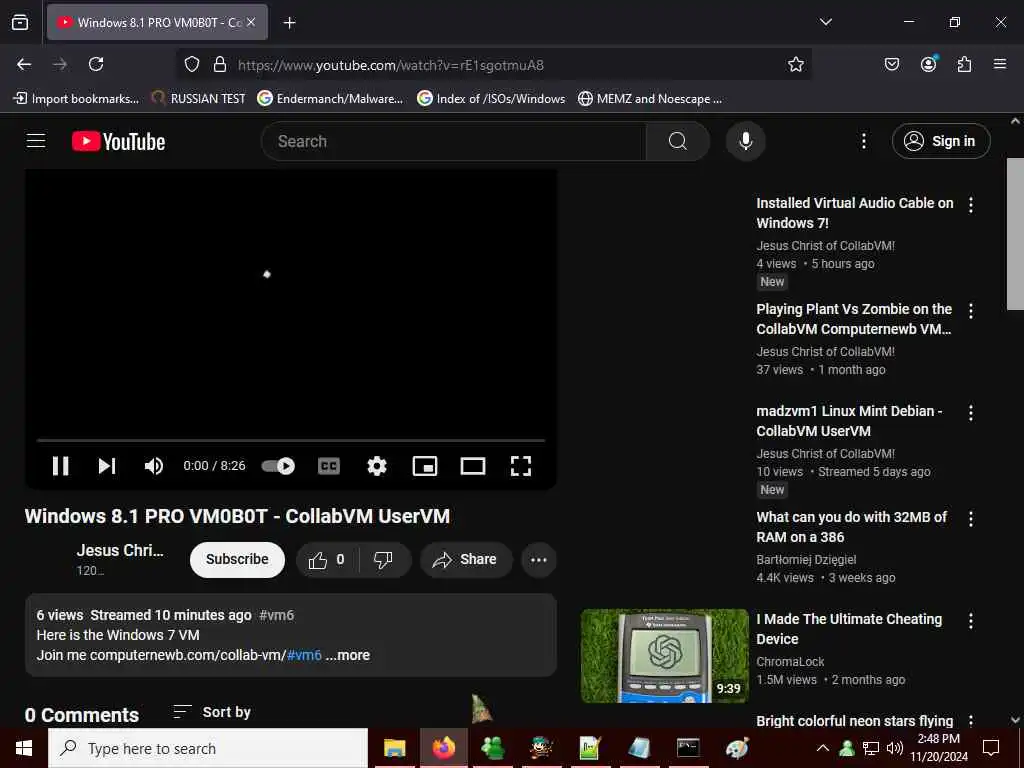This screenshot has width=1024, height=768.
Task: Open Firefox account icon
Action: point(928,64)
